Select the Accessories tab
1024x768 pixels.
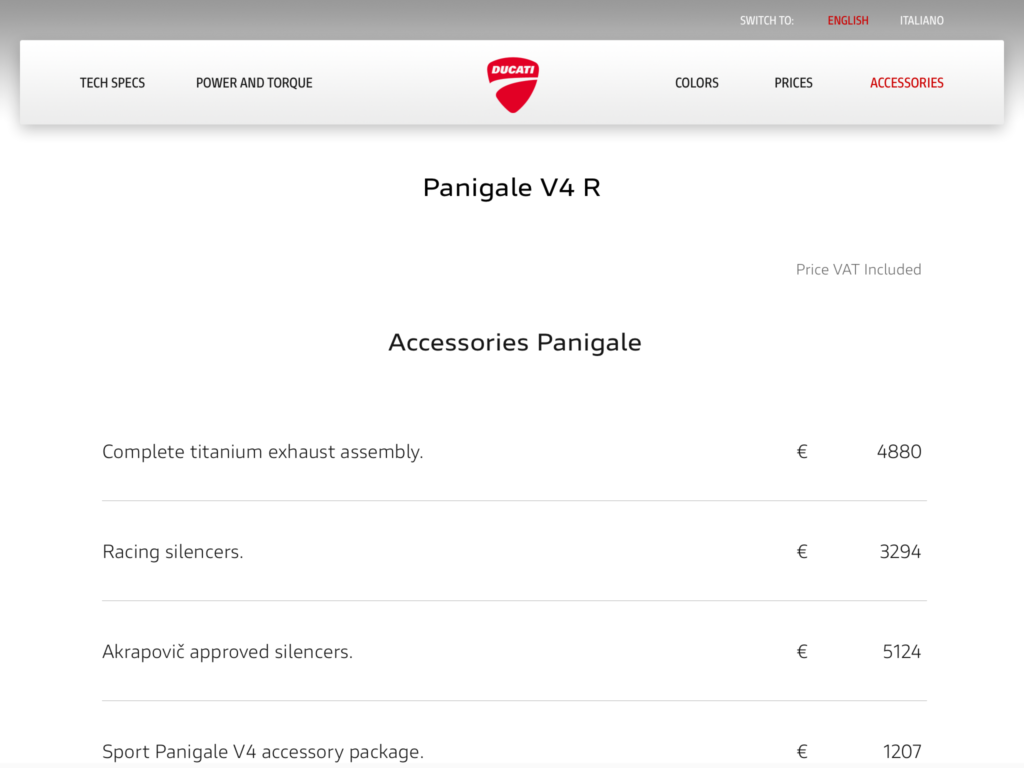point(907,83)
